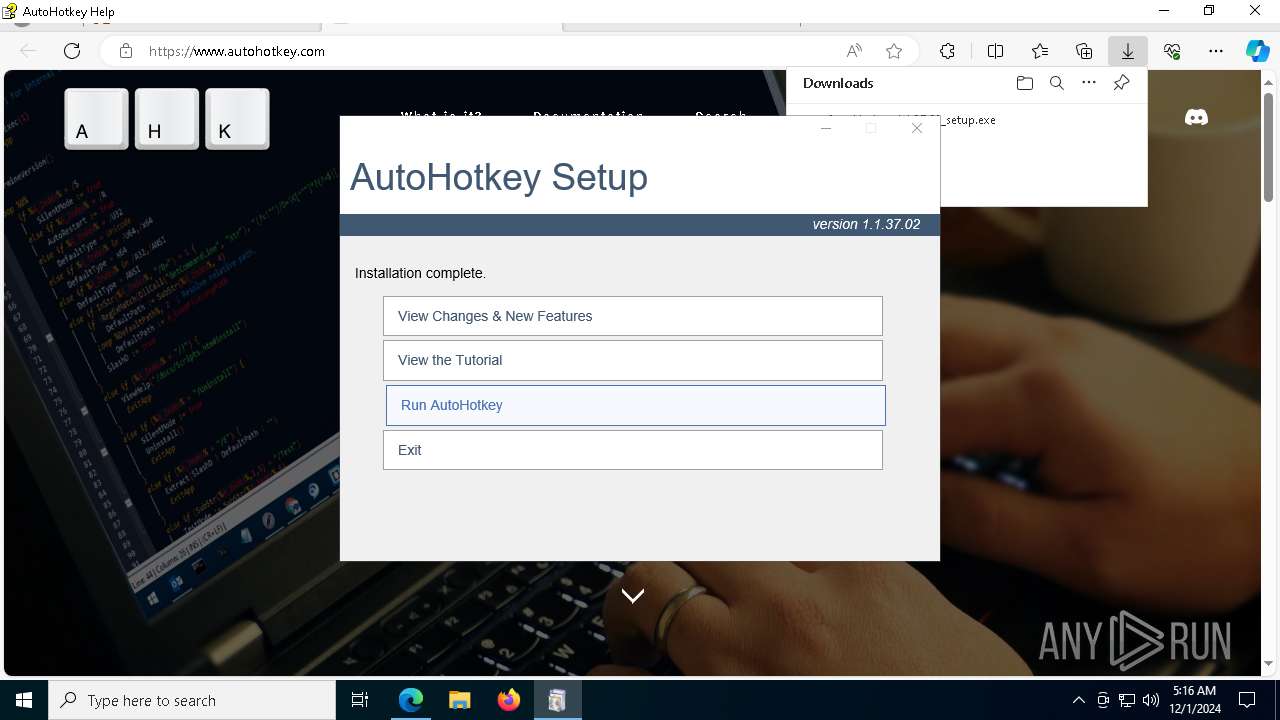
Task: Open volume control in tray
Action: pos(1151,700)
